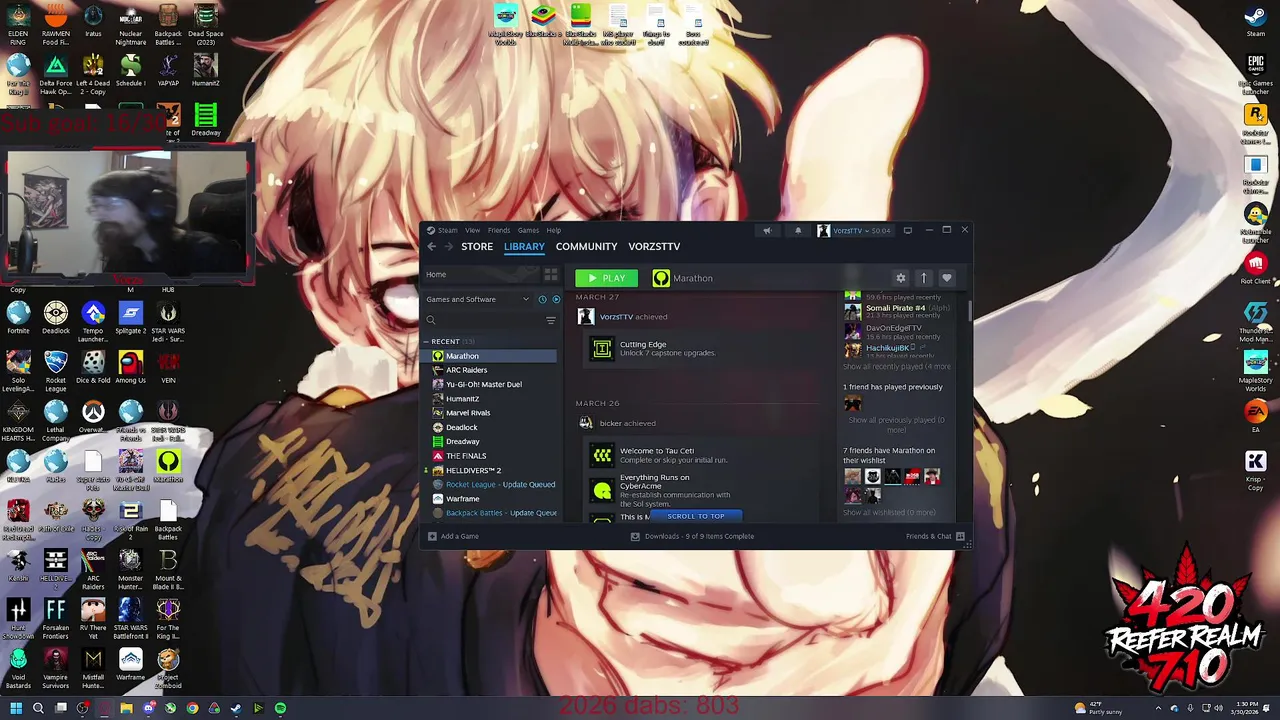Open Downloads status at bottom
1280x720 pixels.
coord(692,536)
